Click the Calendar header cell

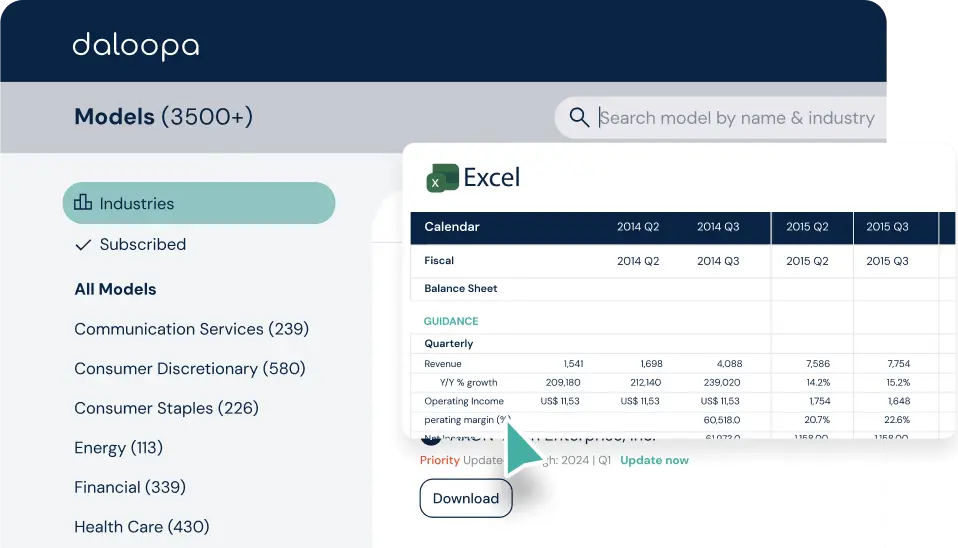[x=452, y=227]
